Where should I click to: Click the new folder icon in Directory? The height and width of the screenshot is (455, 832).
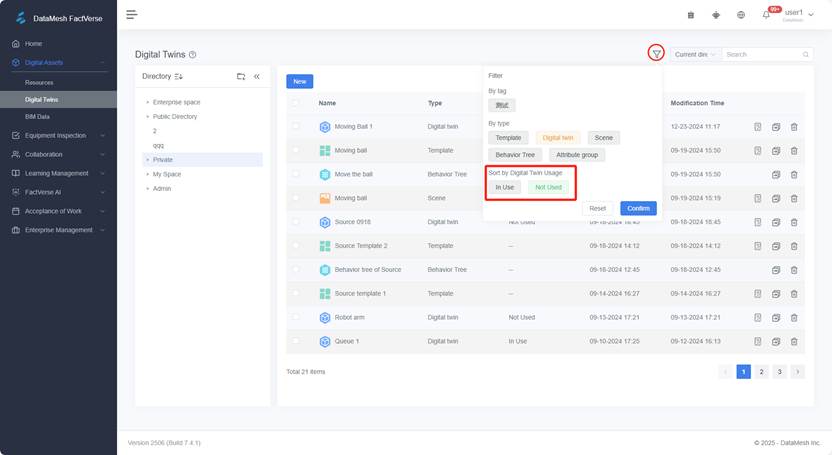pyautogui.click(x=241, y=76)
